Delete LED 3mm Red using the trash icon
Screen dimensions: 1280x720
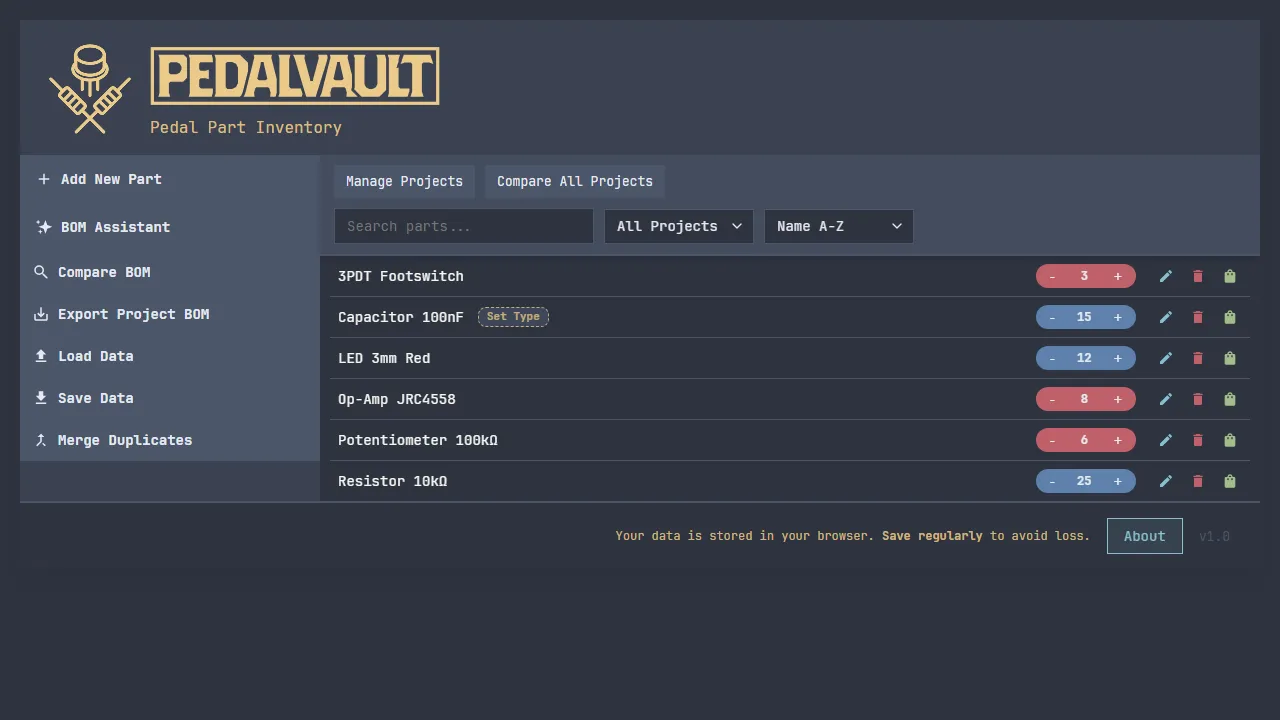pos(1198,358)
